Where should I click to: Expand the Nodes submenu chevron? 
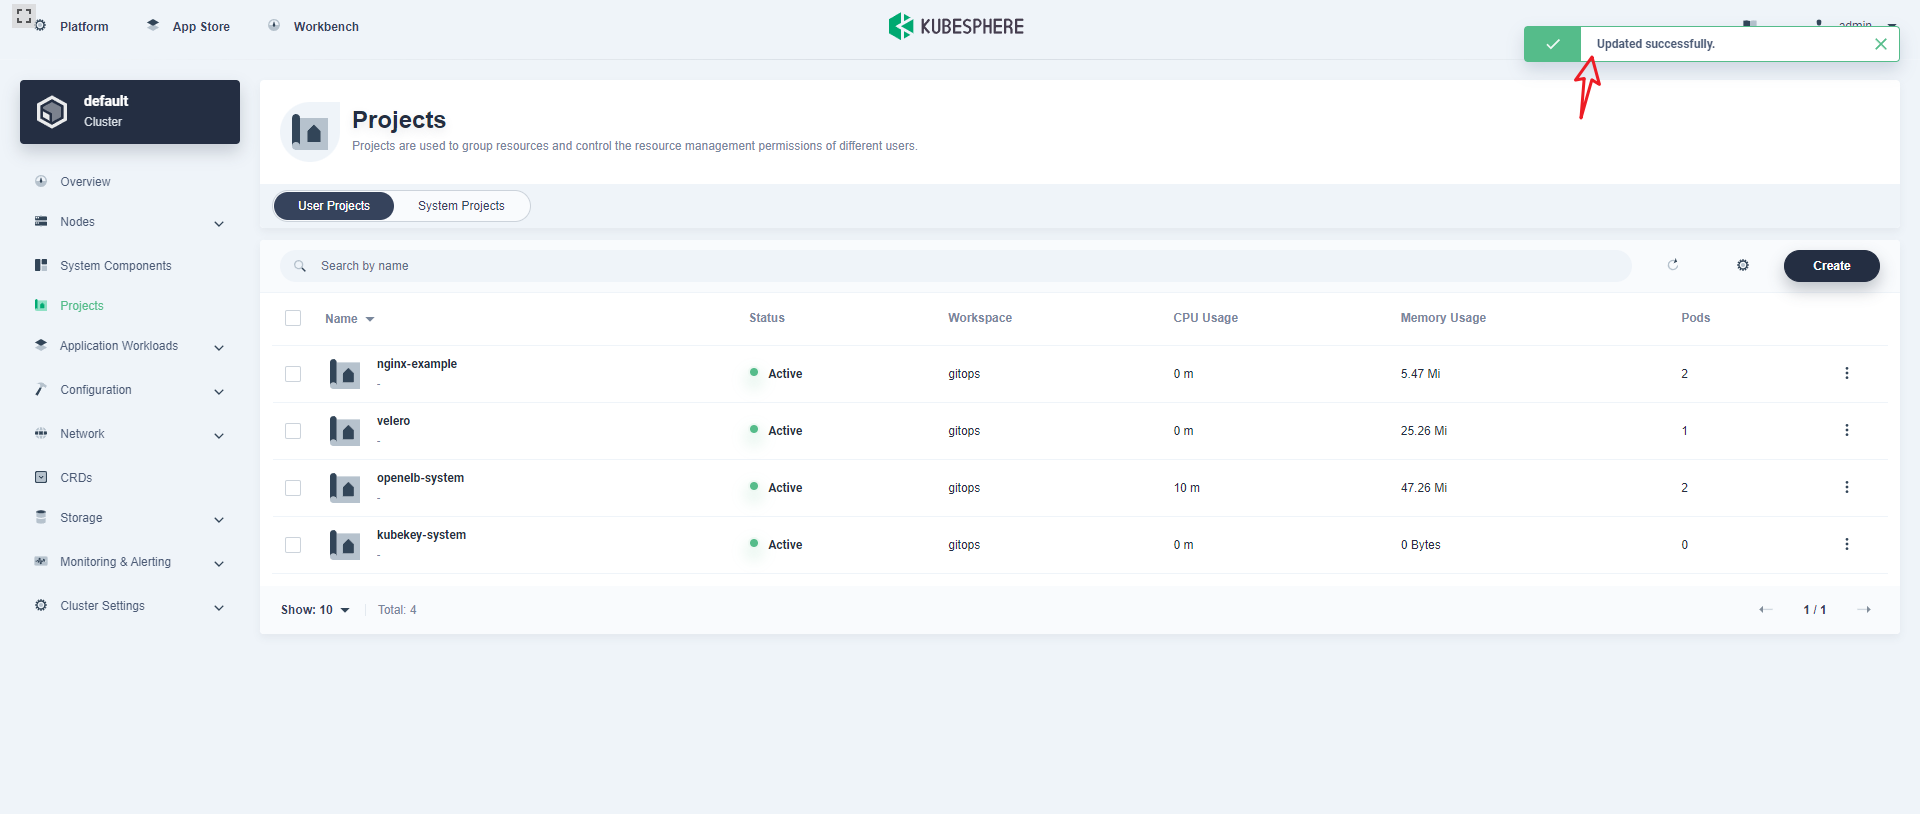(x=219, y=223)
